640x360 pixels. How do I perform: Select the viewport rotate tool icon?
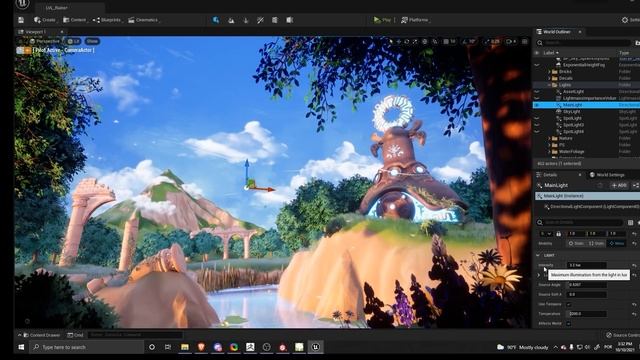click(x=407, y=42)
